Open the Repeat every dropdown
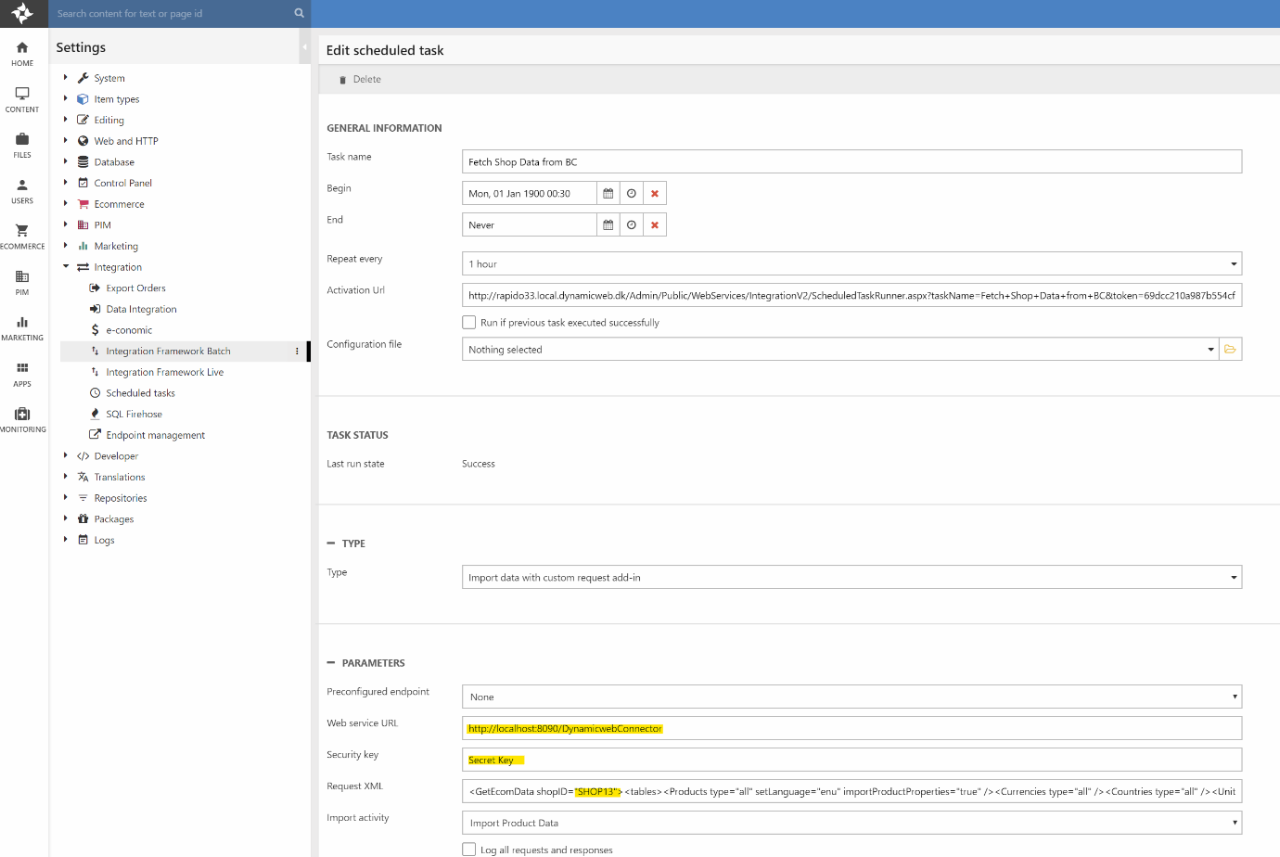This screenshot has width=1280, height=857. click(851, 264)
